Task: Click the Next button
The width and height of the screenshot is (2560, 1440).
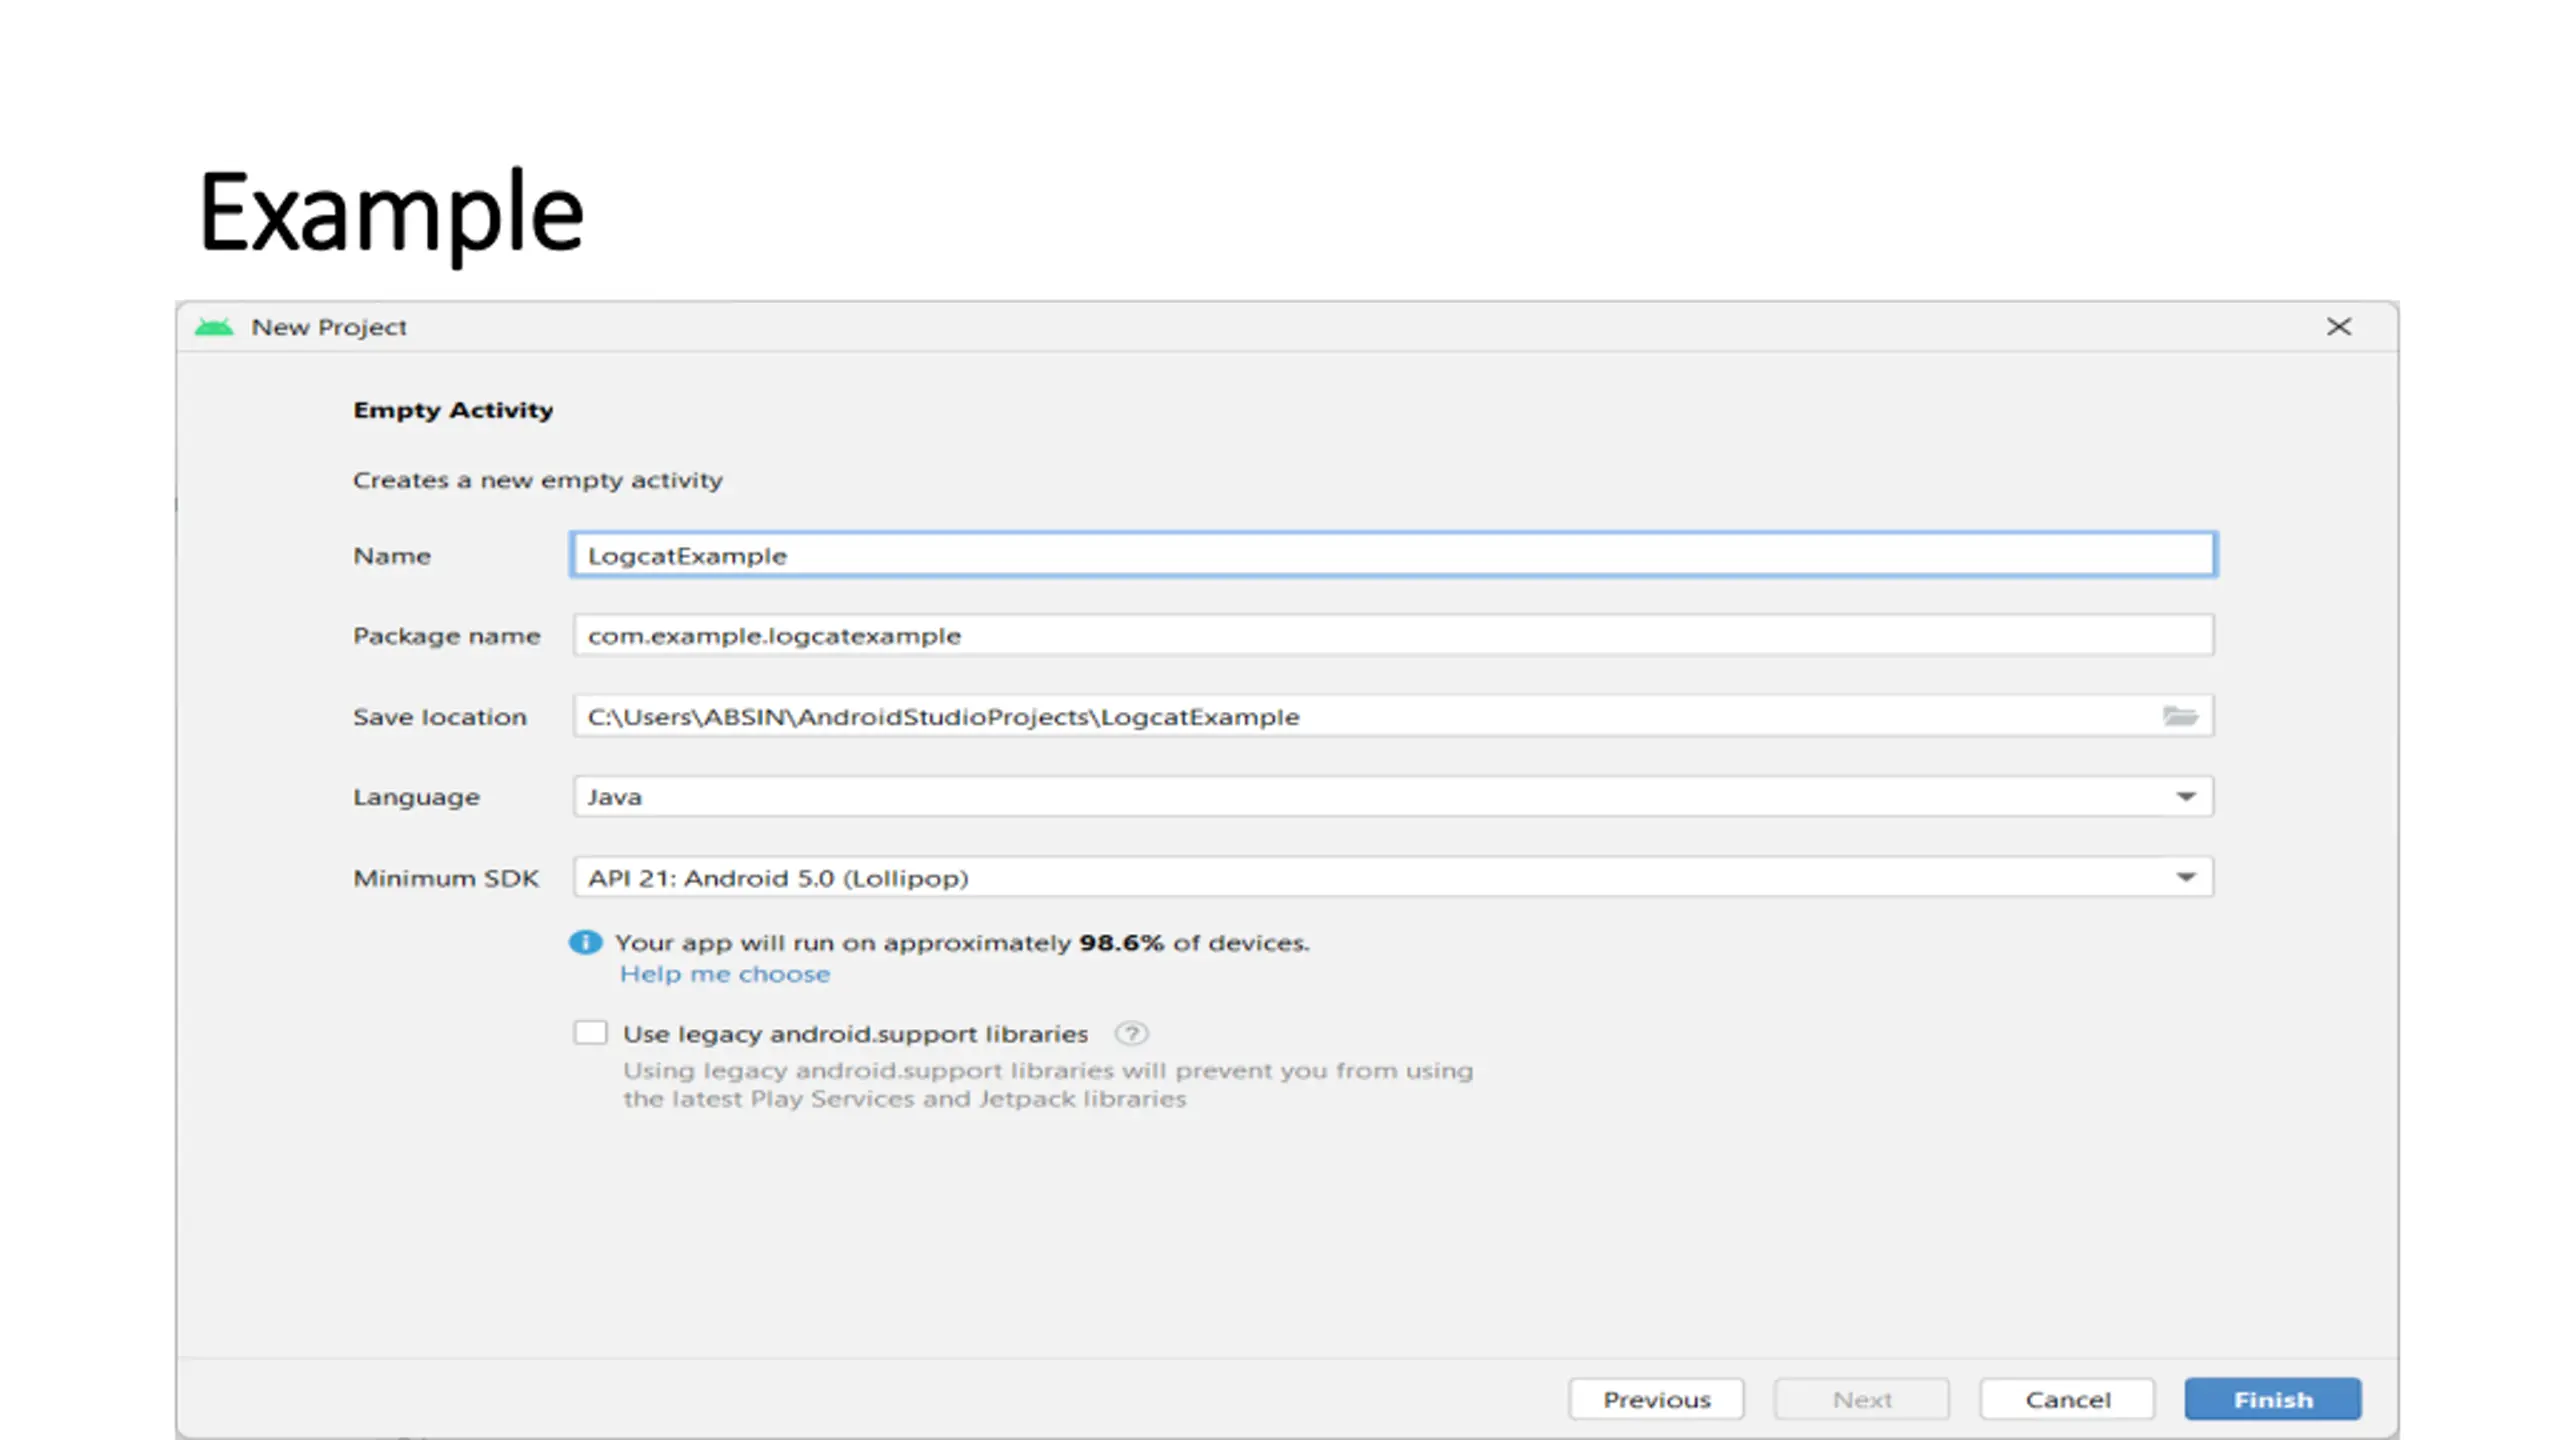Action: 1861,1399
